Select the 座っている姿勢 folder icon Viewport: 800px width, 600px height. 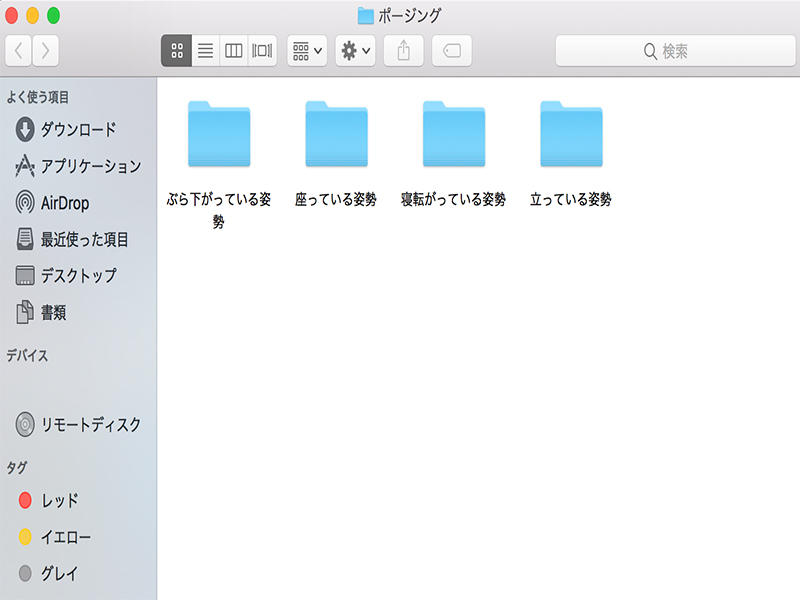336,134
